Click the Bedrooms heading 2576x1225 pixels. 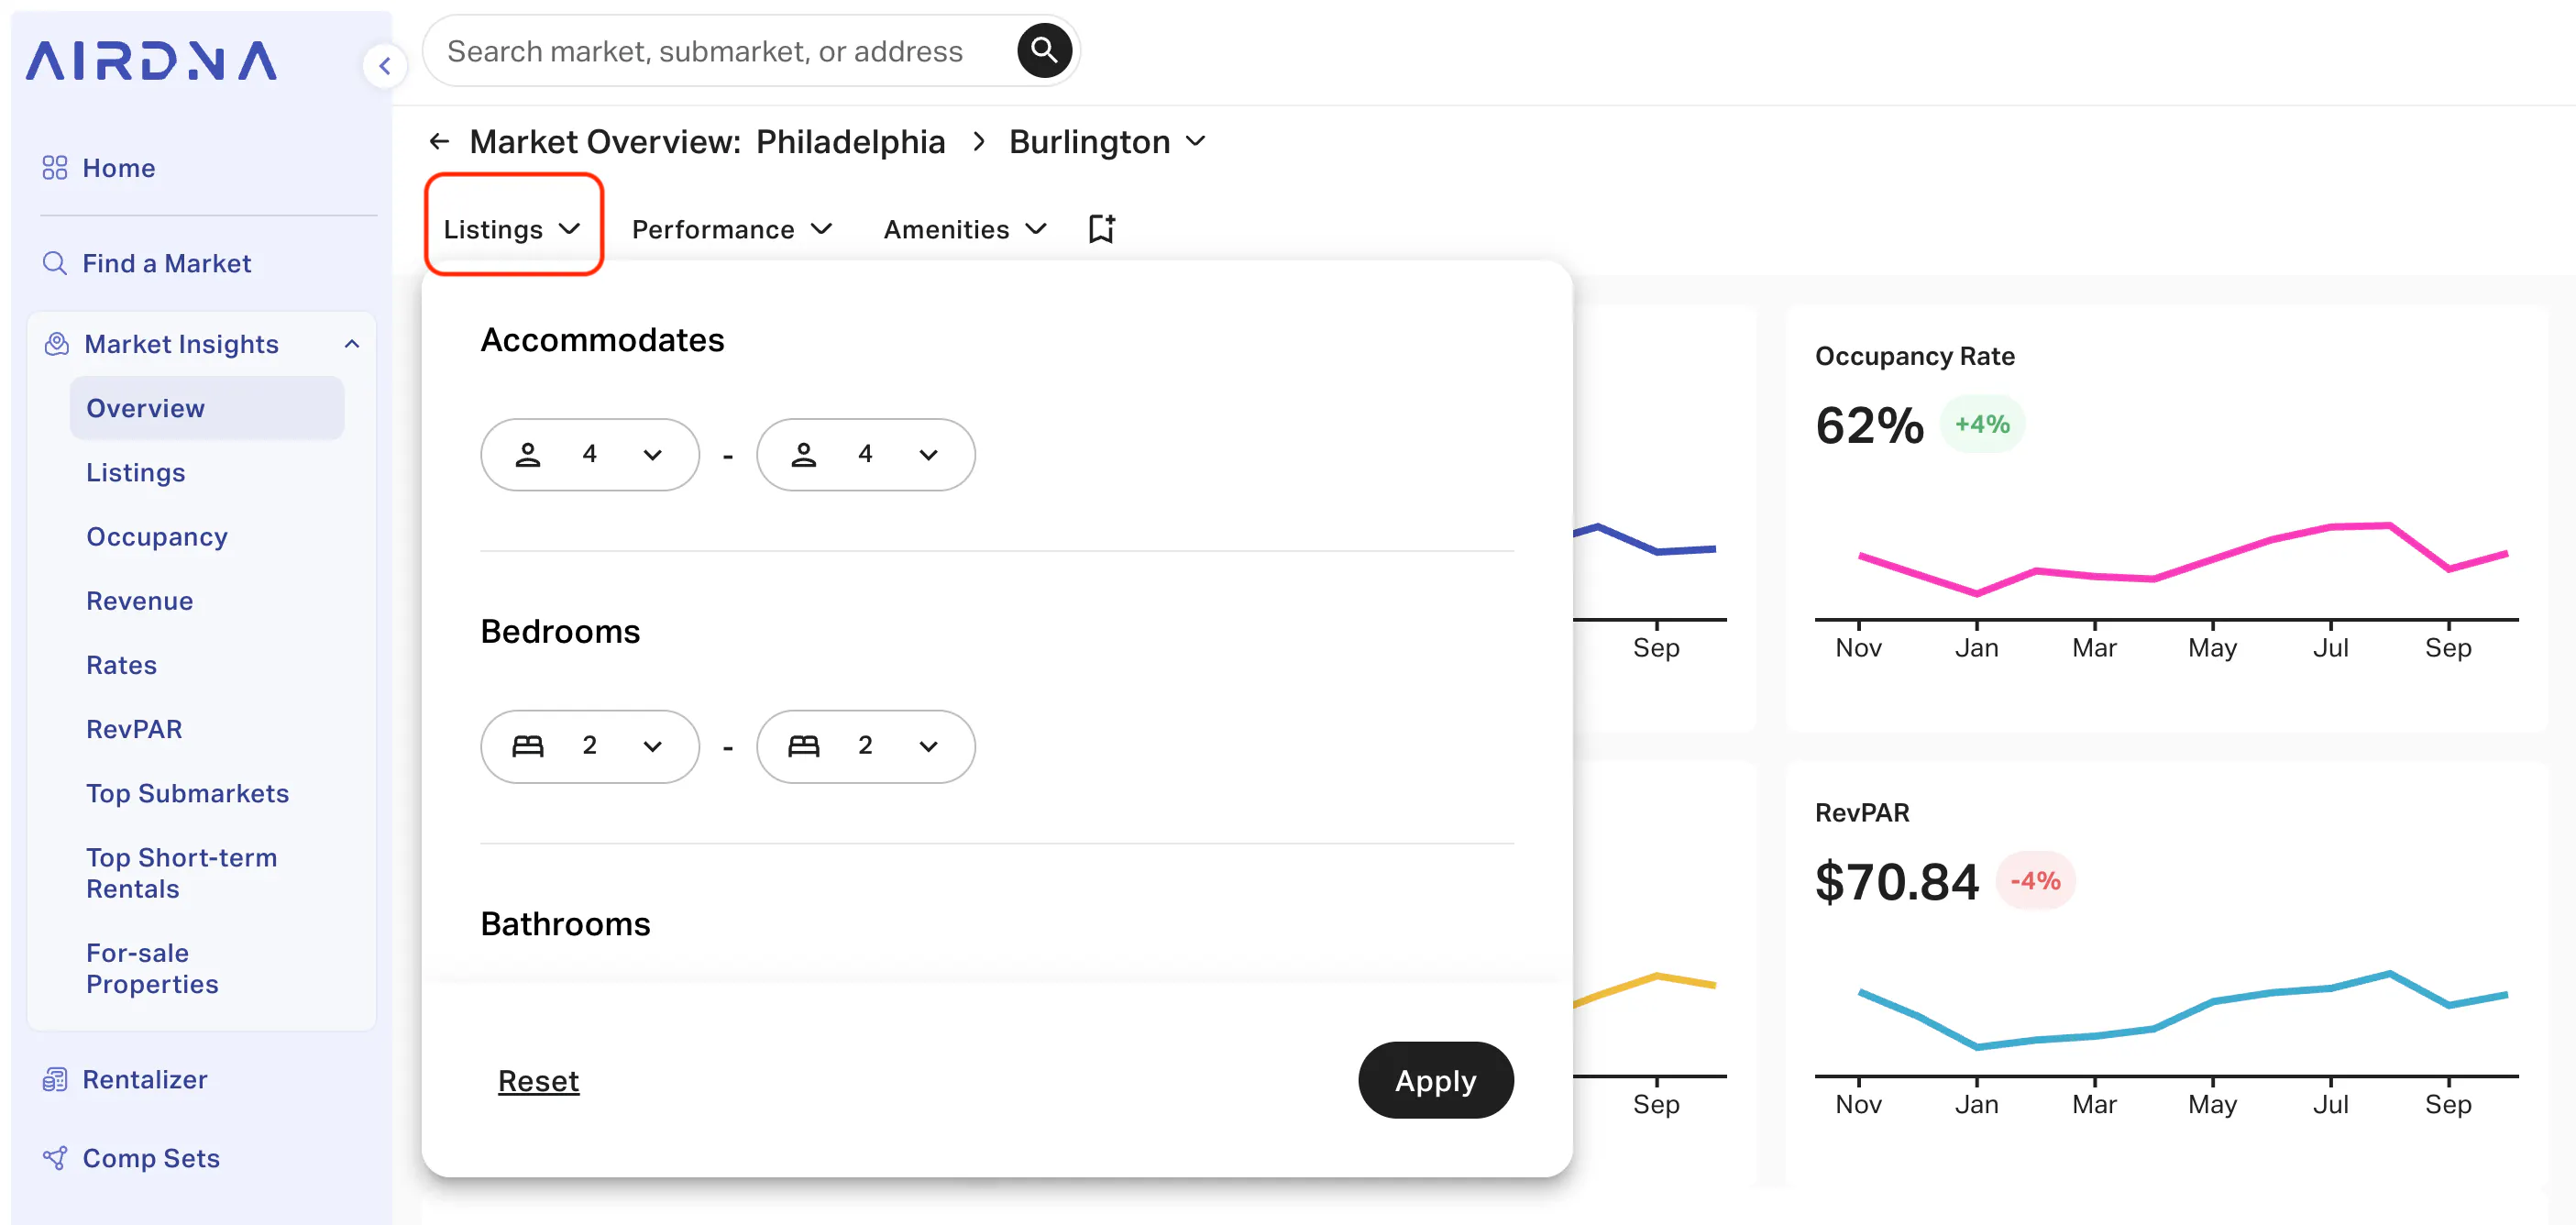[x=561, y=632]
